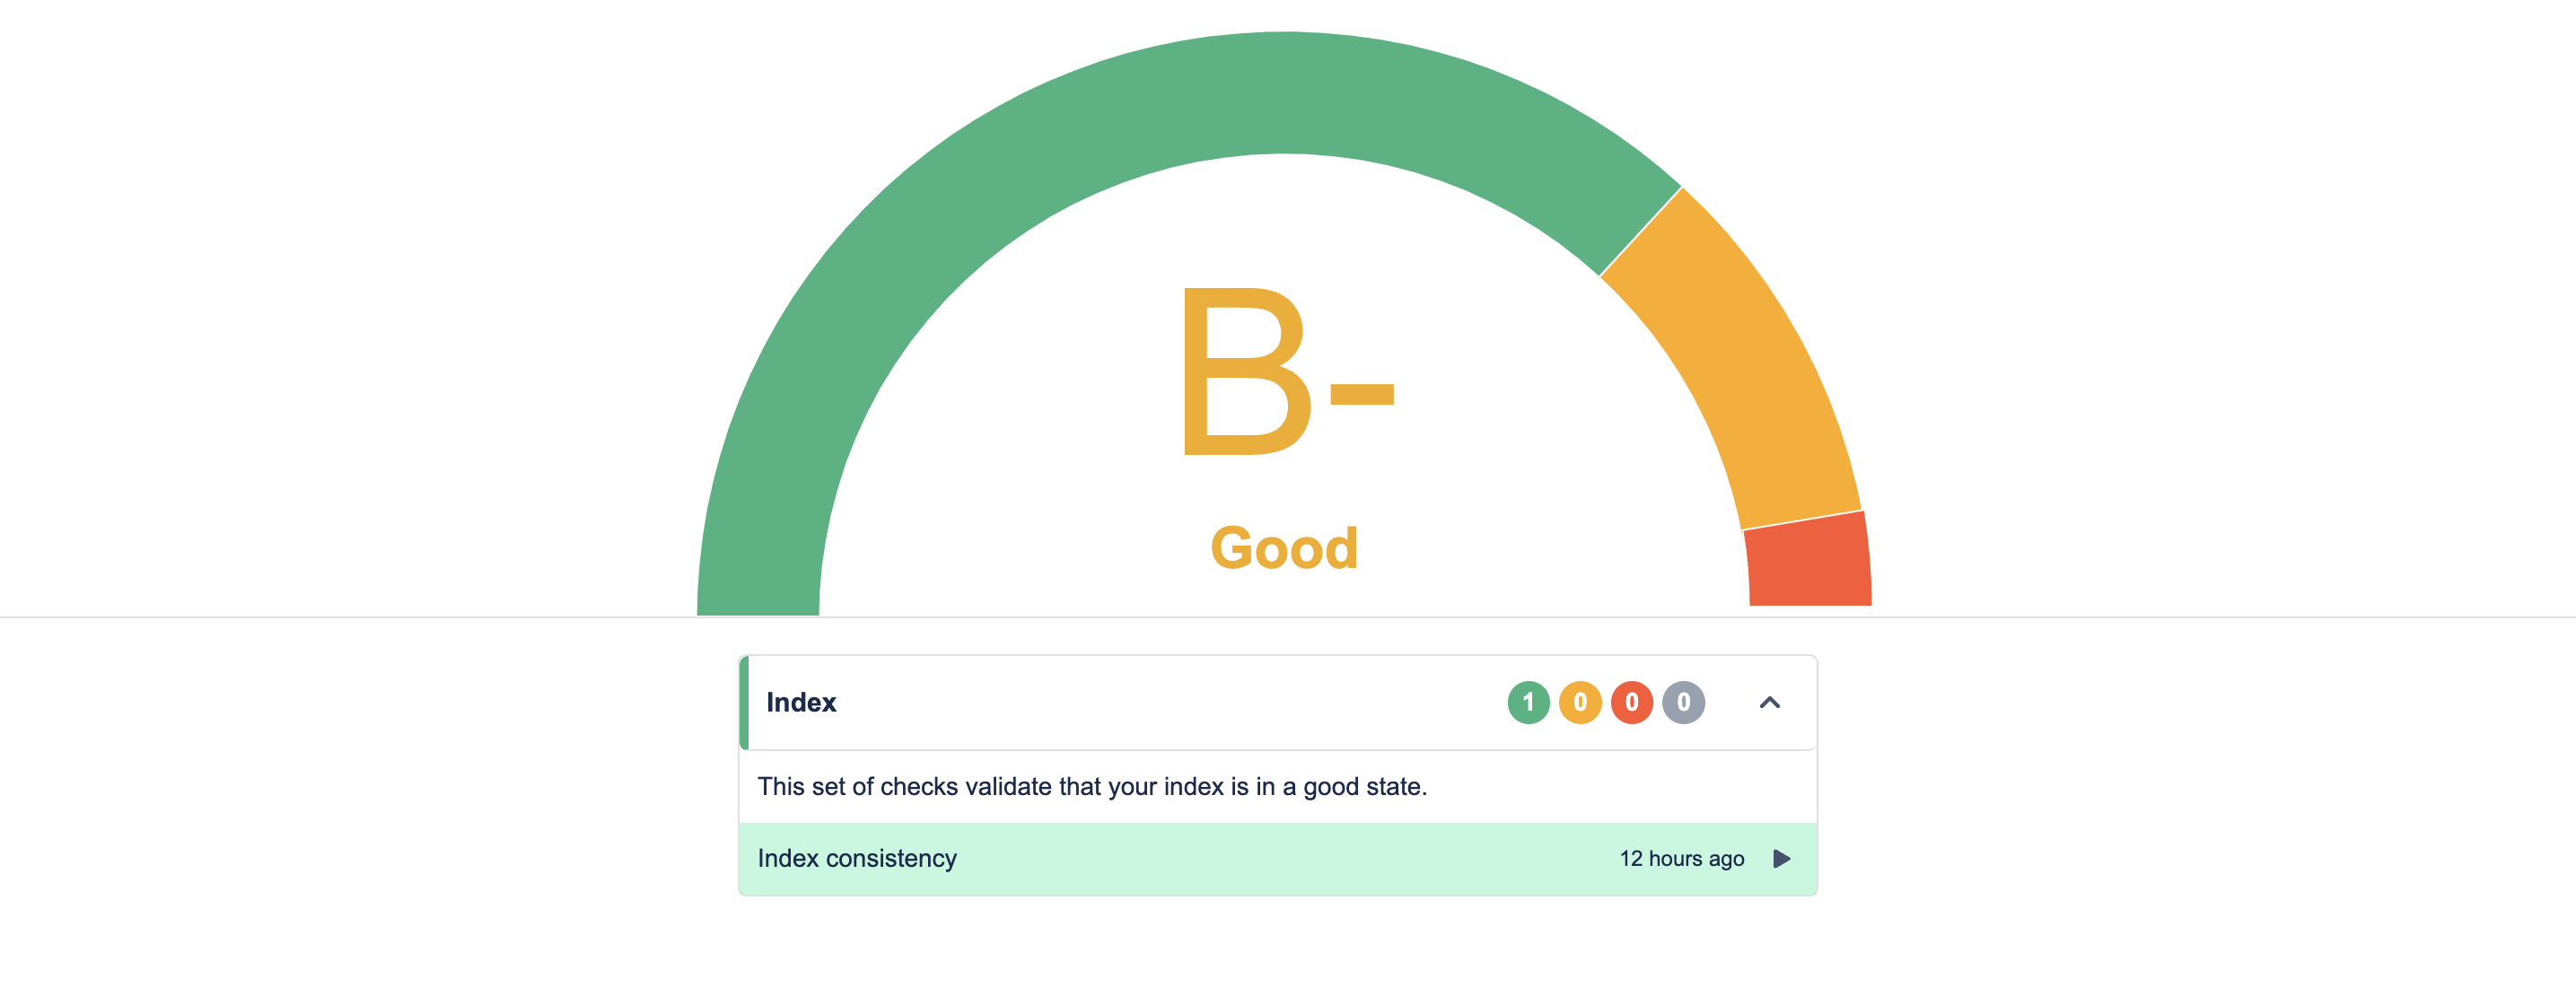The width and height of the screenshot is (2576, 1005).
Task: Click the "Good" status label
Action: pyautogui.click(x=1284, y=548)
